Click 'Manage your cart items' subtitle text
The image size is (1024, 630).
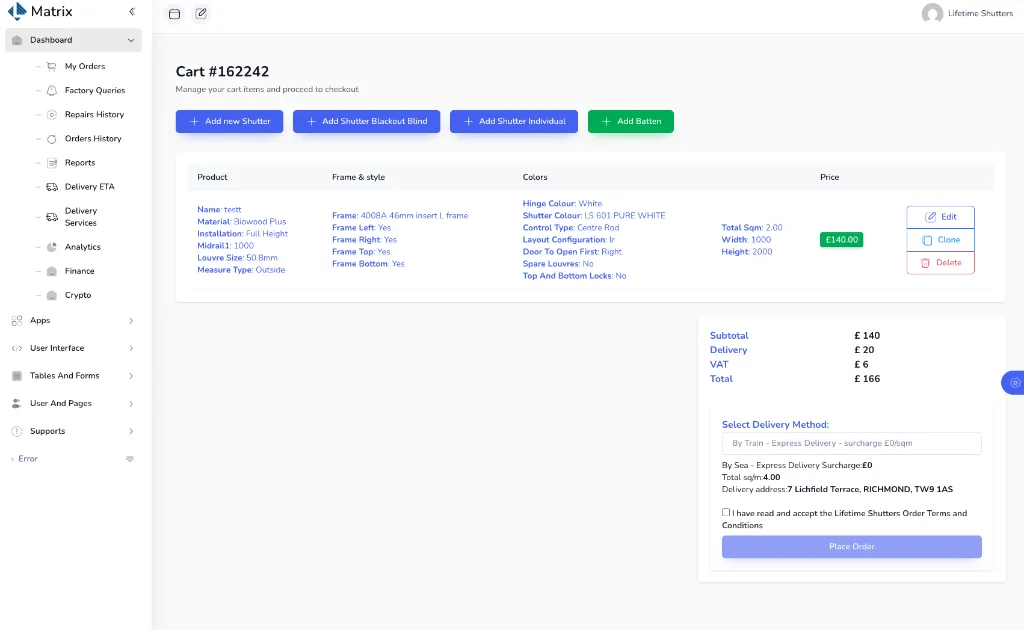click(x=266, y=89)
